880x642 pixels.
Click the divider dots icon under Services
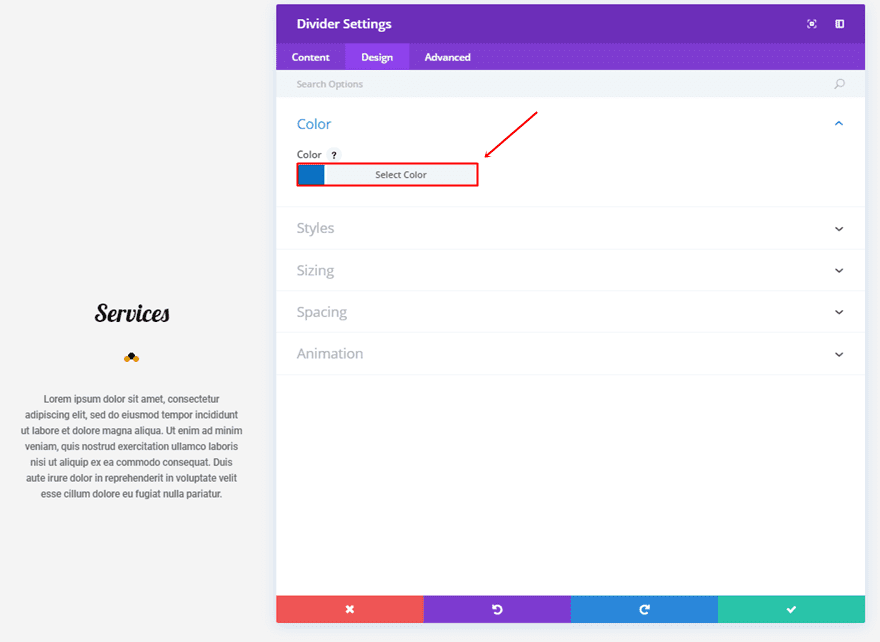click(131, 357)
